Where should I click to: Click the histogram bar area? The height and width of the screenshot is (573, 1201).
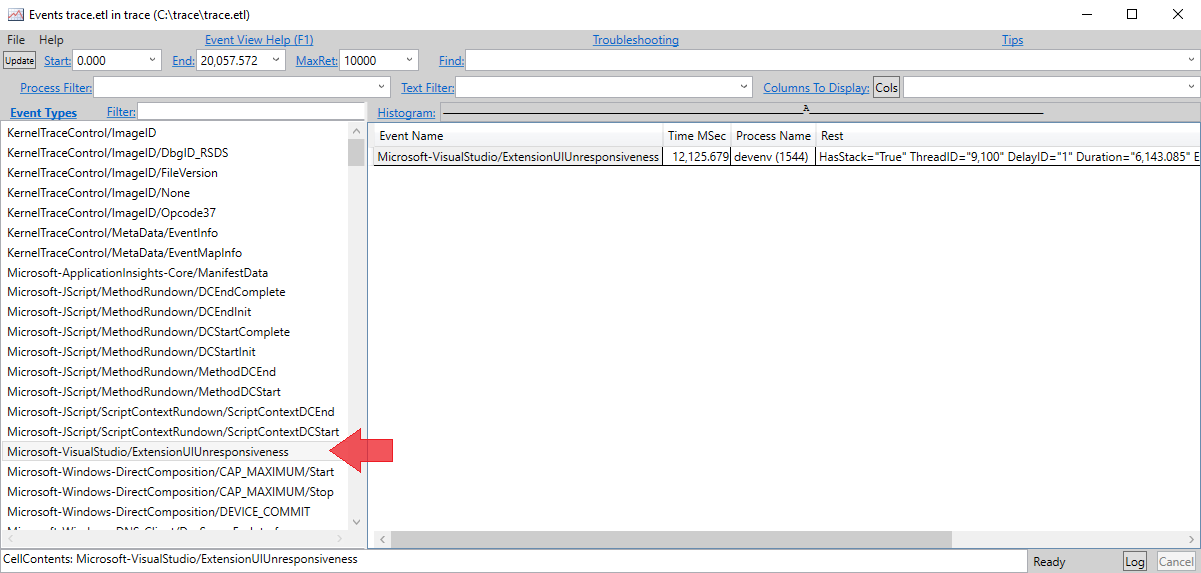[x=818, y=112]
